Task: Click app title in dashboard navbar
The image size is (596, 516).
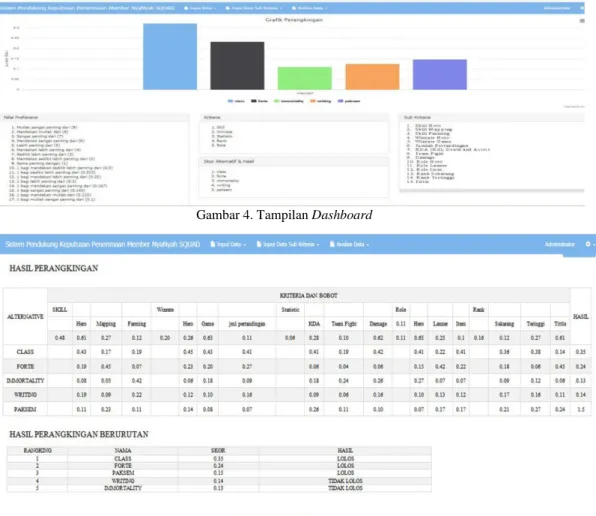Action: pos(87,8)
